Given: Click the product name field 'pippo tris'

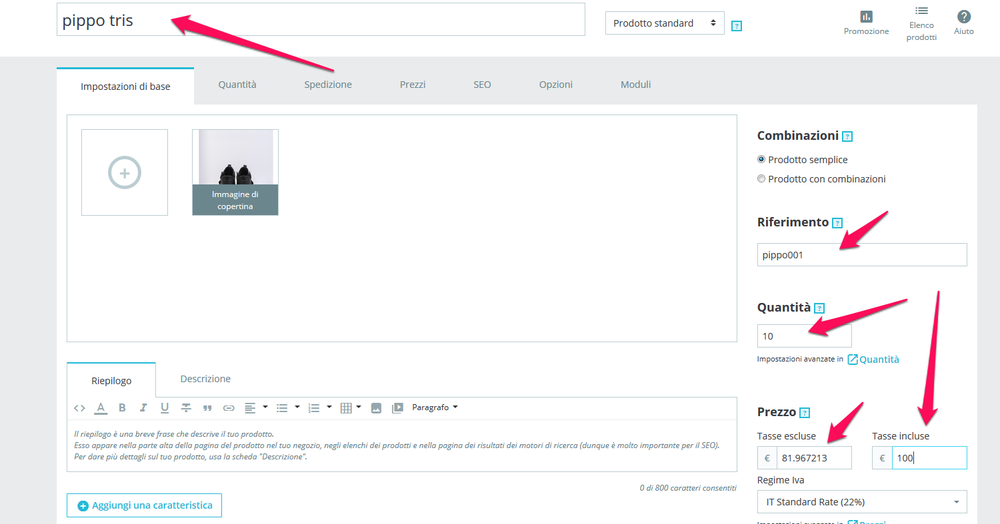Looking at the screenshot, I should click(321, 20).
